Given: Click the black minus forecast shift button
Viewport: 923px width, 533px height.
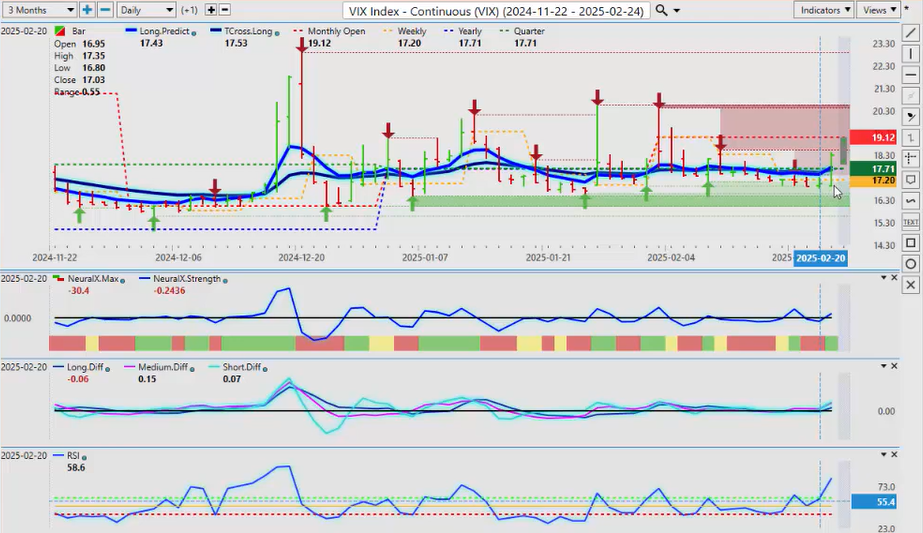Looking at the screenshot, I should pyautogui.click(x=224, y=10).
